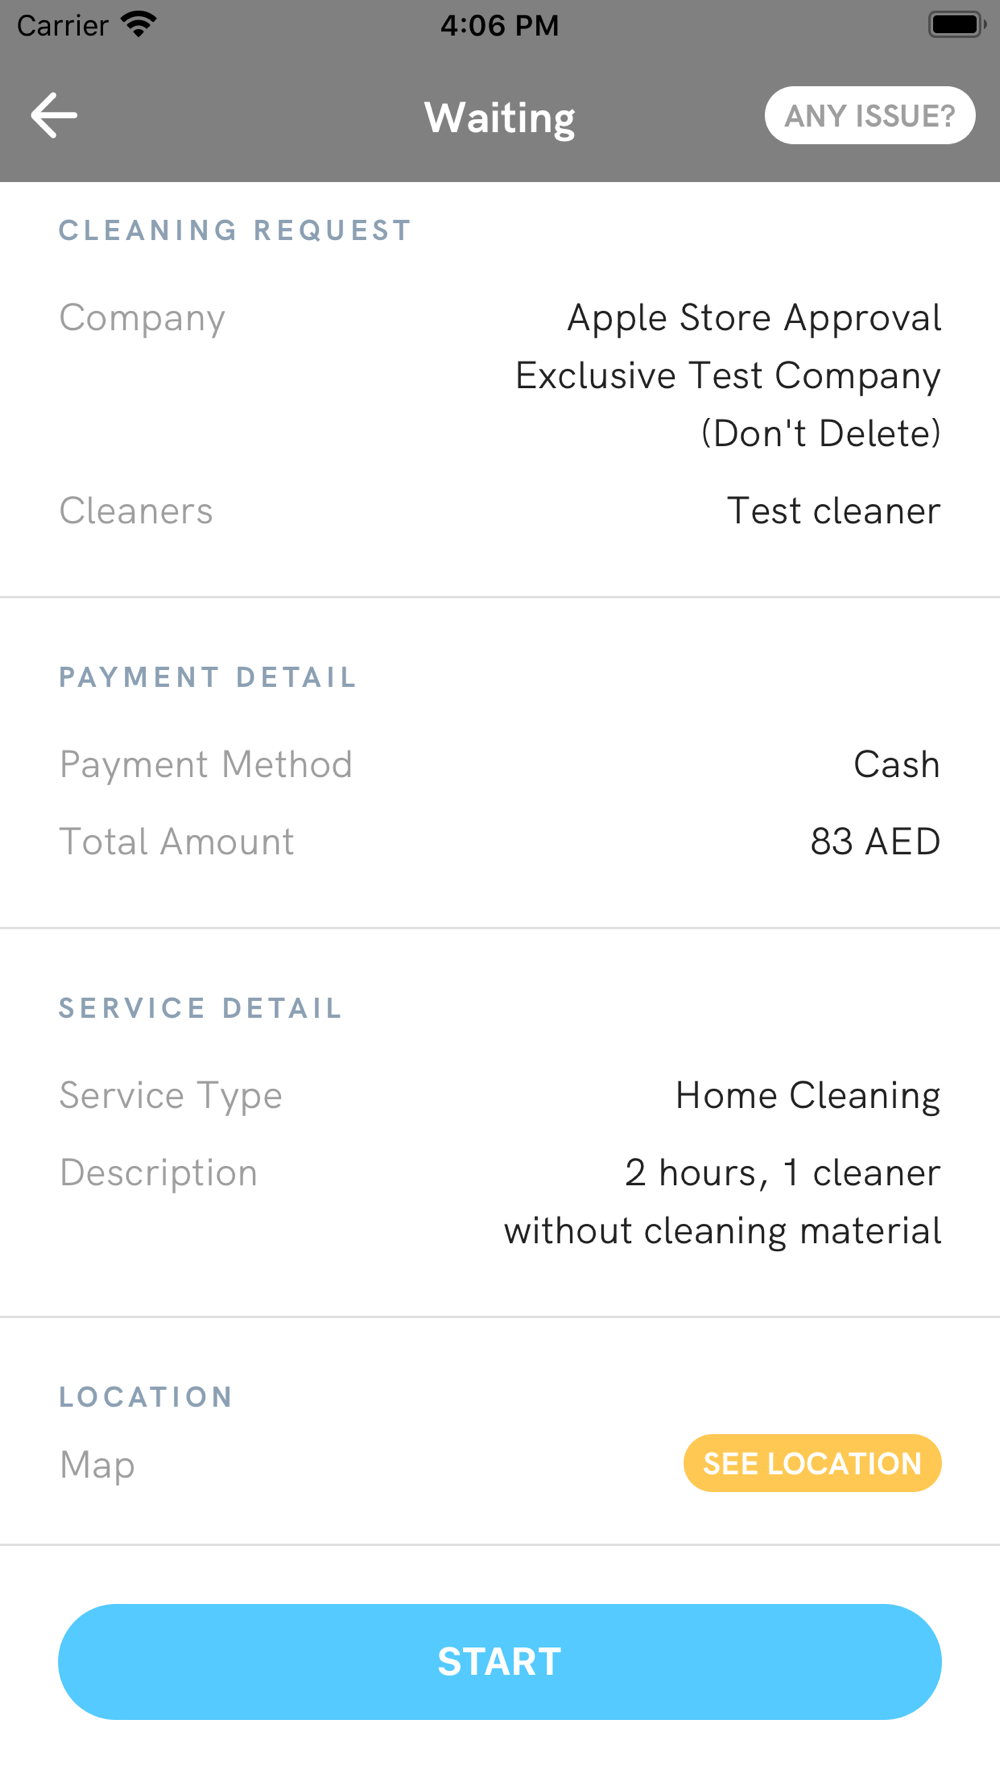Image resolution: width=1000 pixels, height=1778 pixels.
Task: Tap the Wi-Fi status icon
Action: 138,24
